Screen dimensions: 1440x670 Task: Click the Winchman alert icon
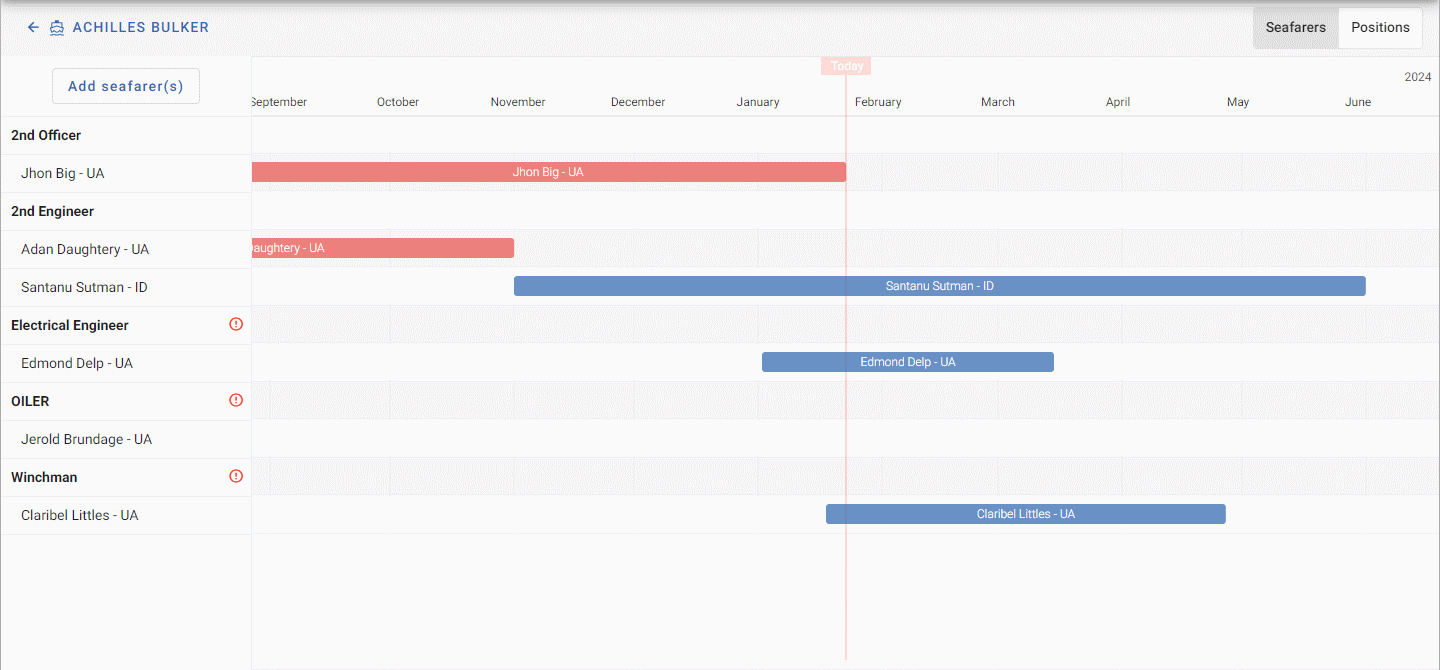236,476
